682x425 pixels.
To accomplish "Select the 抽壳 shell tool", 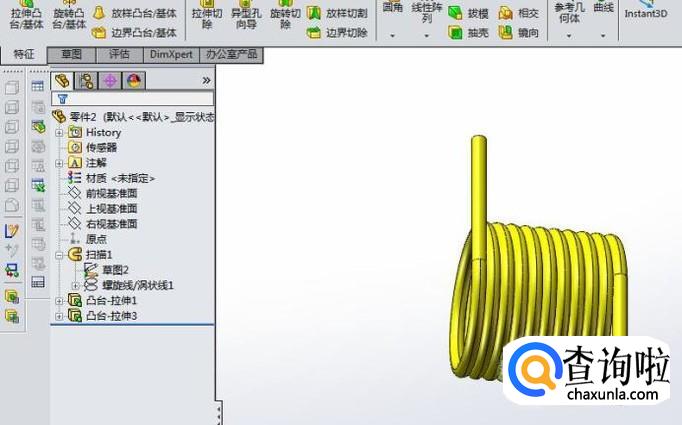I will coord(468,33).
